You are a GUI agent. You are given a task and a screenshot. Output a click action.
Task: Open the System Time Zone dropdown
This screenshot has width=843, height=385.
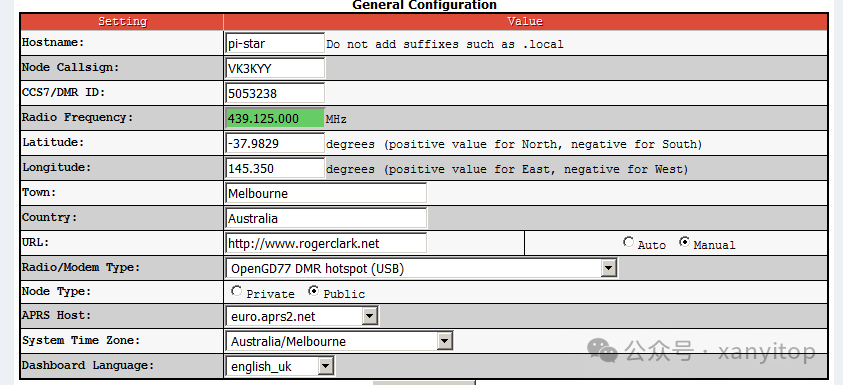[x=444, y=341]
